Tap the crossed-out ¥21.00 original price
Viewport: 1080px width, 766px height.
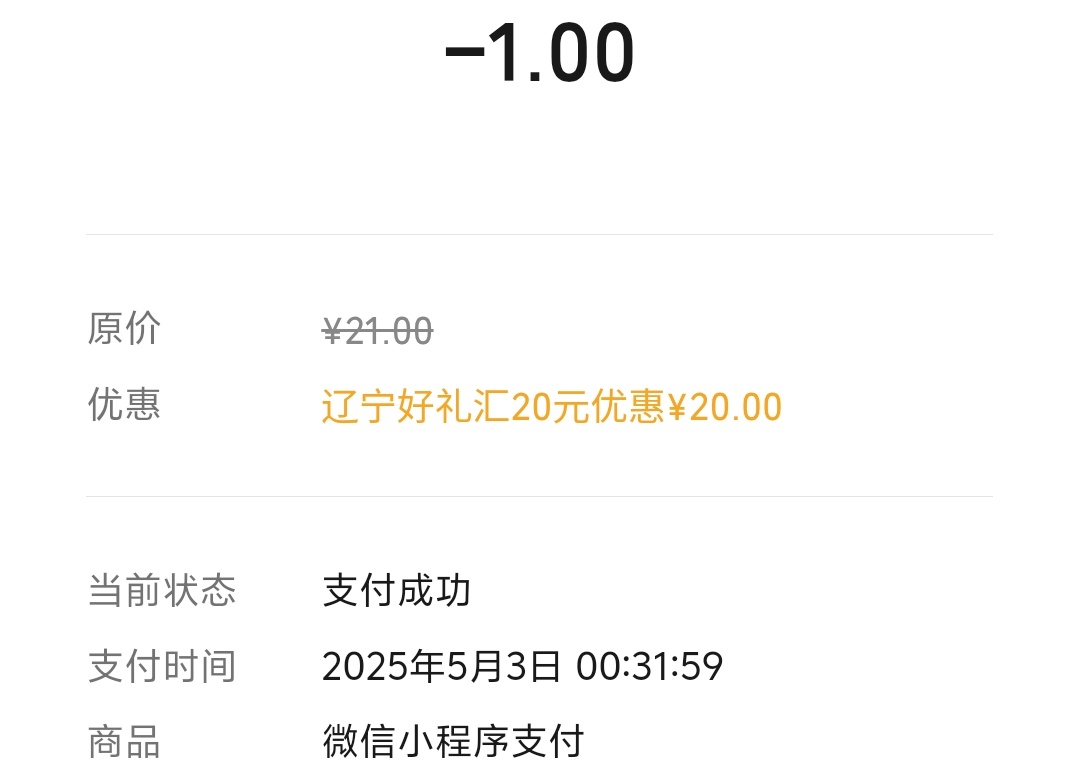(x=377, y=331)
